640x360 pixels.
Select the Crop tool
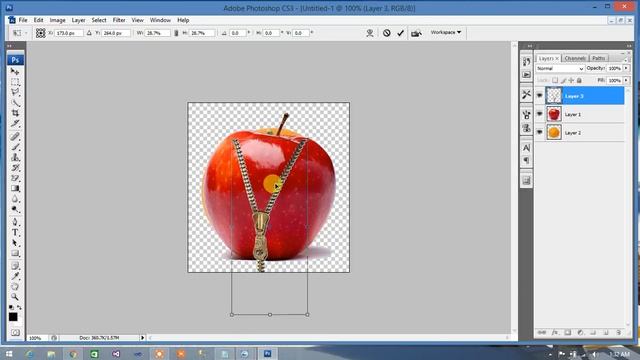pos(15,113)
